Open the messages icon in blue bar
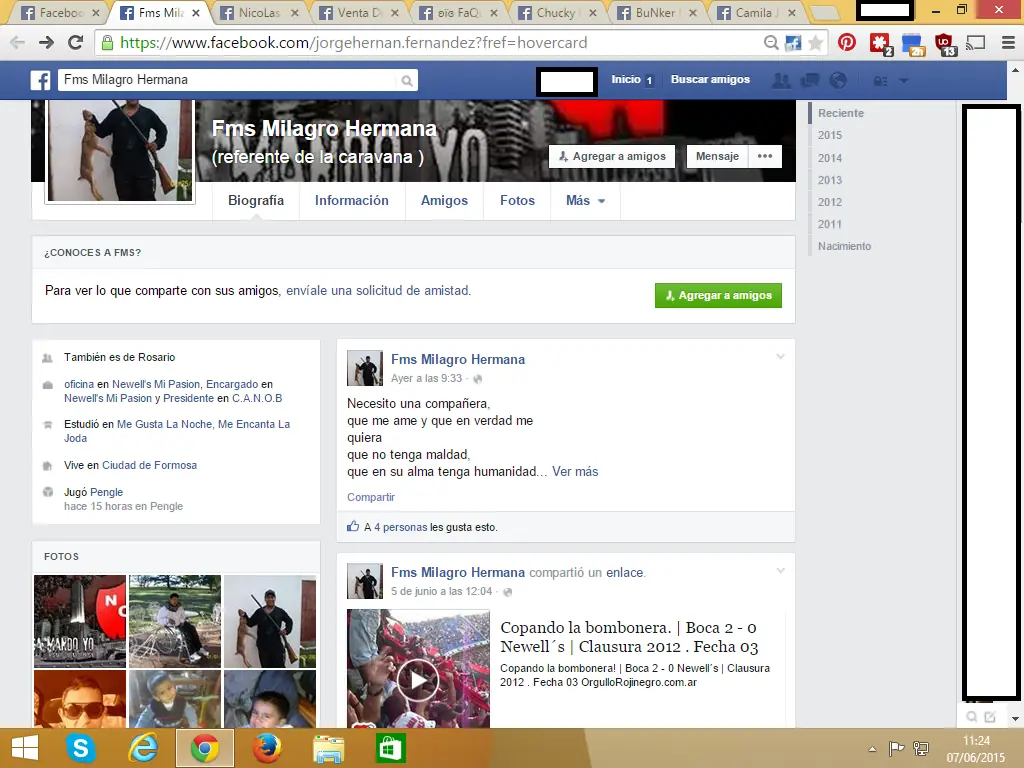 pyautogui.click(x=810, y=80)
